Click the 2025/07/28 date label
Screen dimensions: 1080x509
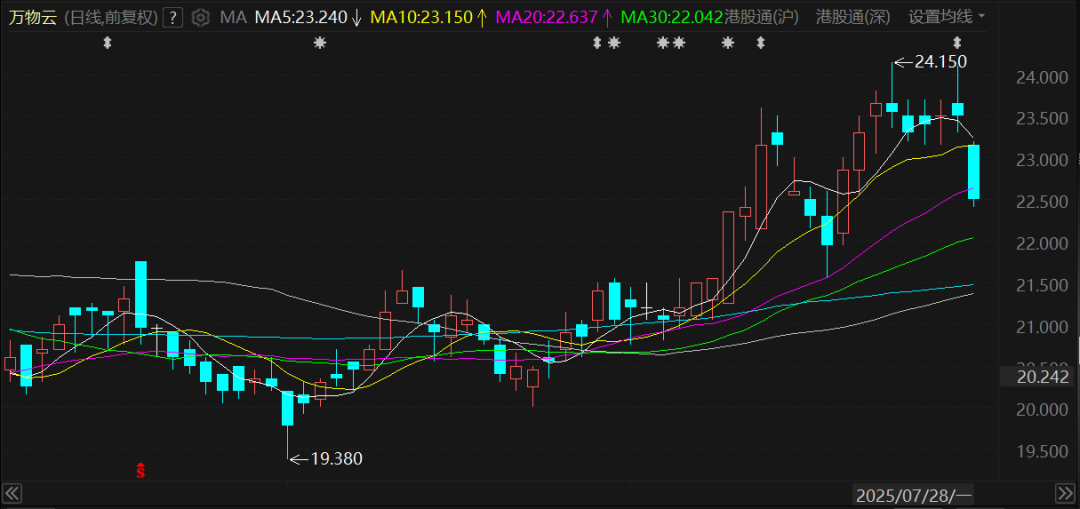(913, 494)
